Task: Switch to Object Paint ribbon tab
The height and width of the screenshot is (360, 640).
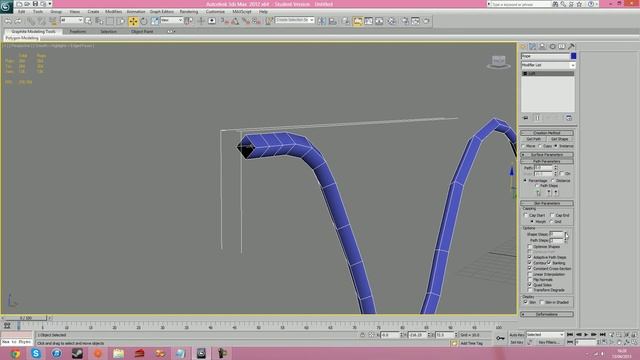Action: [142, 31]
